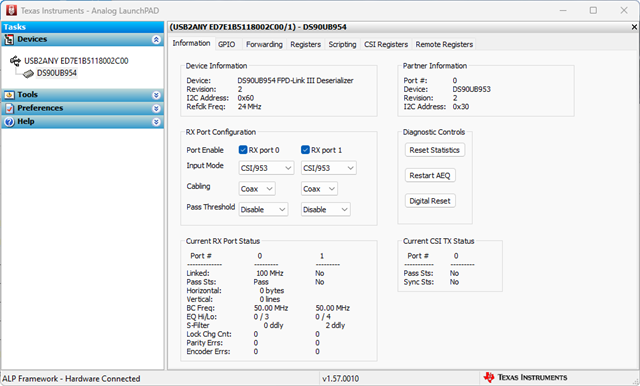The height and width of the screenshot is (386, 640).
Task: Click Linked value 100 MHz for port 0
Action: [270, 273]
